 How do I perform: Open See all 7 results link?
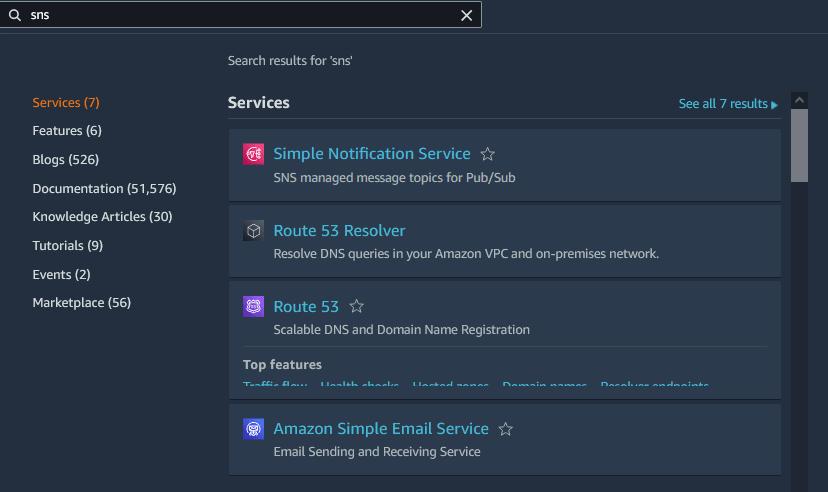(x=728, y=103)
